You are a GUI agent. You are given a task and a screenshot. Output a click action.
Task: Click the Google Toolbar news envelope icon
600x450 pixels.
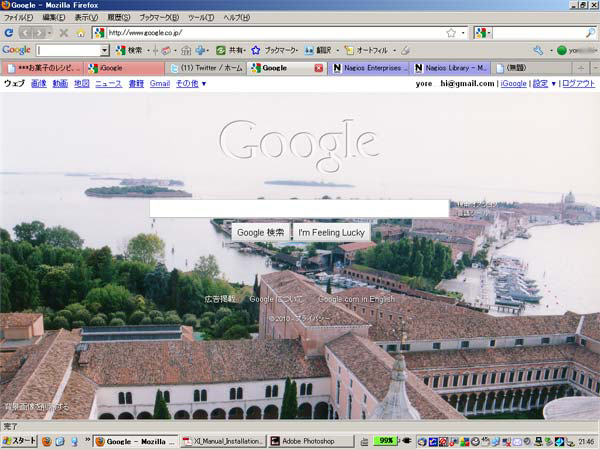point(166,51)
